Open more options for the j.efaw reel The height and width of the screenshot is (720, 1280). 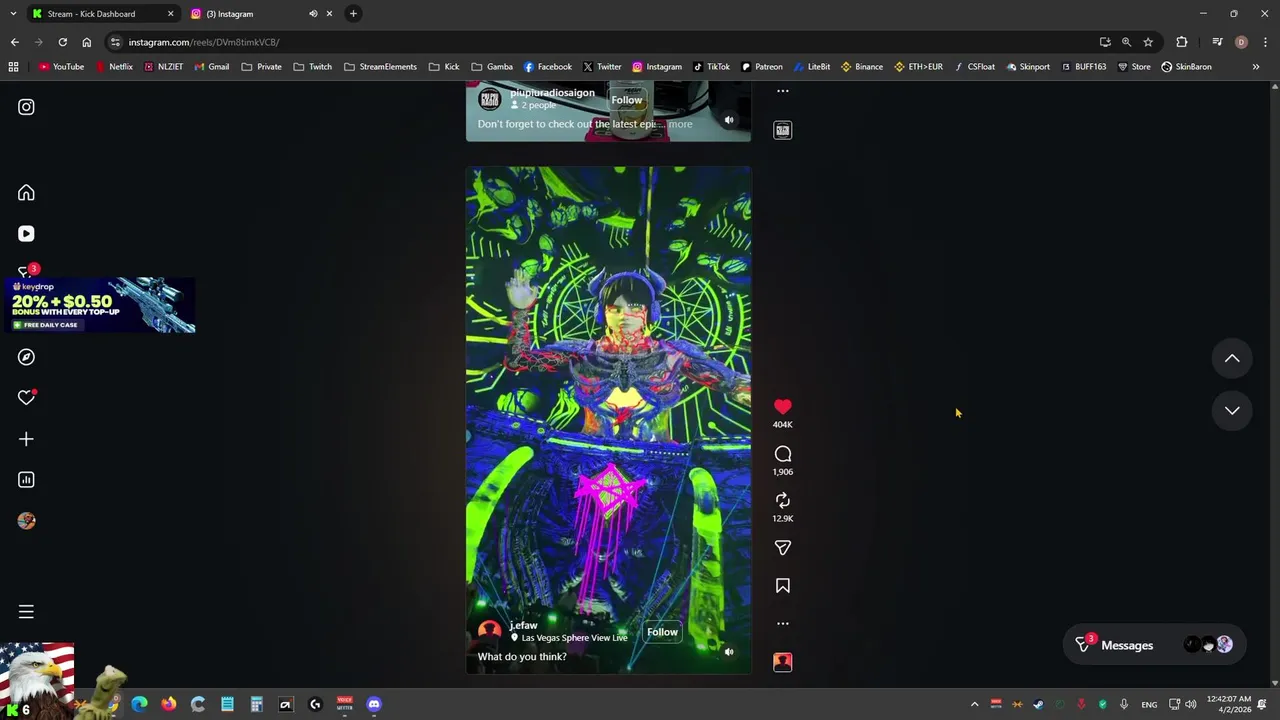click(x=783, y=624)
